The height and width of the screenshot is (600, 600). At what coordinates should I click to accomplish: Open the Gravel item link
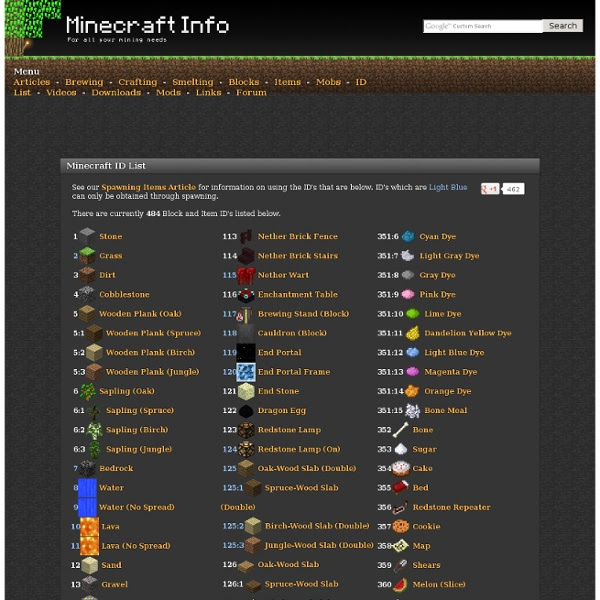click(114, 584)
